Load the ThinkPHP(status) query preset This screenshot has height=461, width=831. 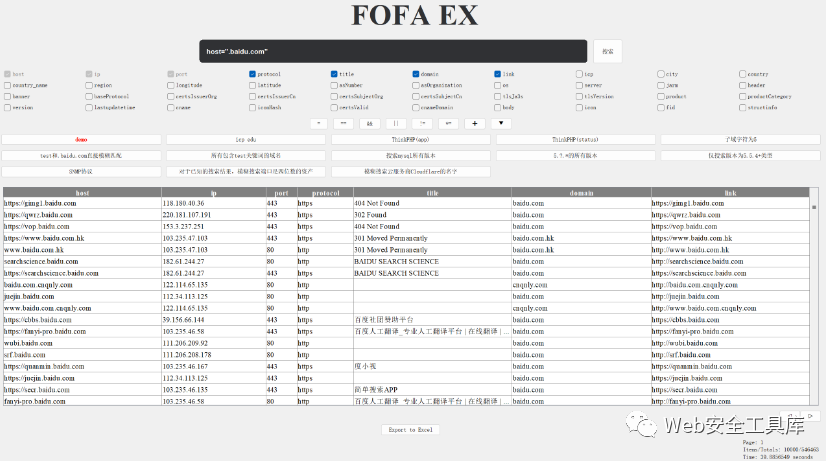(576, 139)
